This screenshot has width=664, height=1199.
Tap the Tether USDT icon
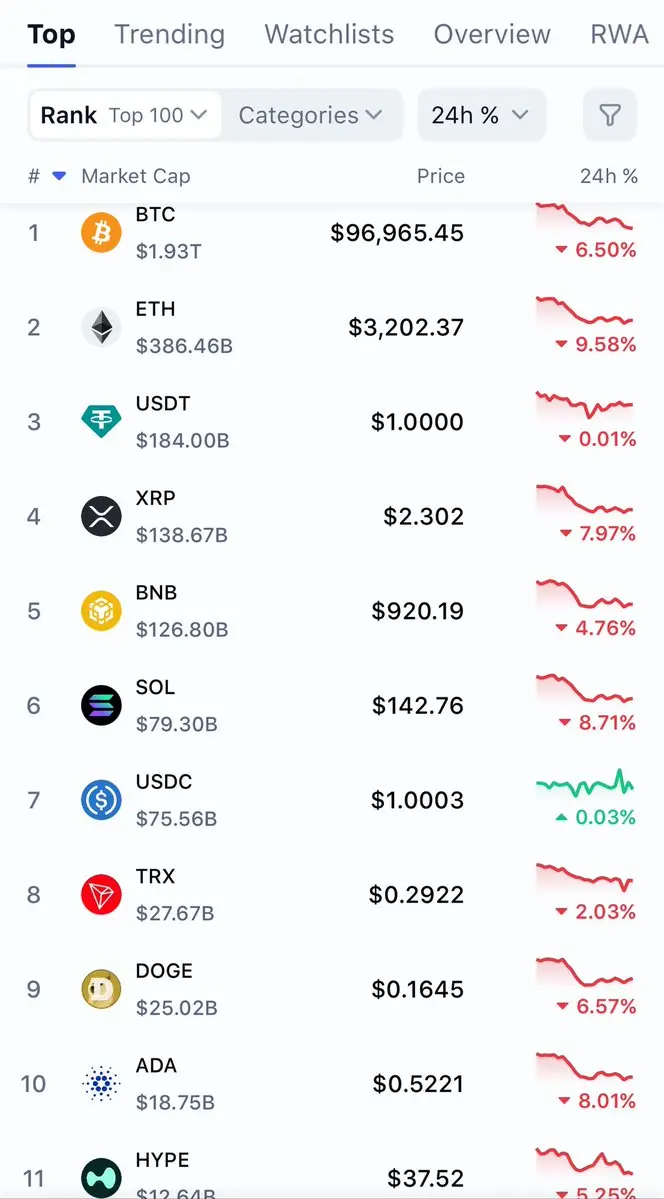click(x=101, y=422)
